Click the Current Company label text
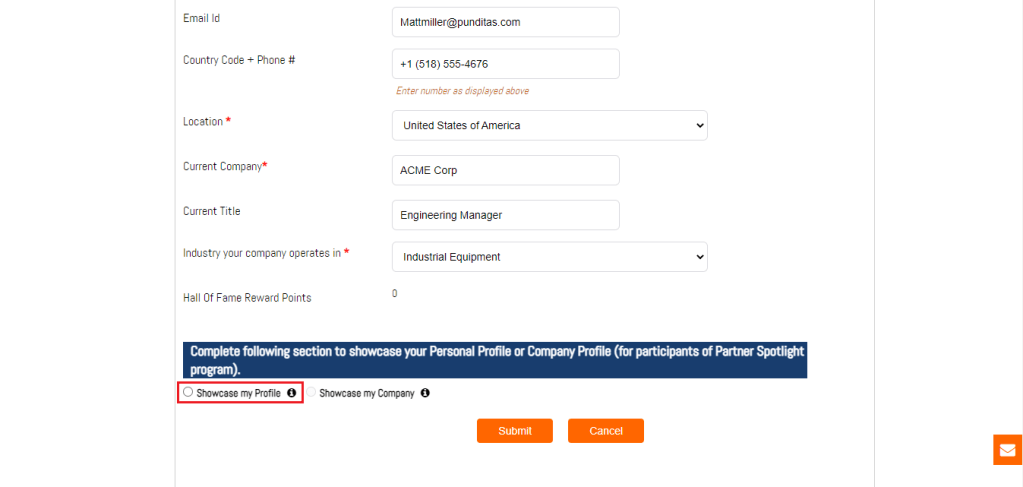 click(x=222, y=166)
